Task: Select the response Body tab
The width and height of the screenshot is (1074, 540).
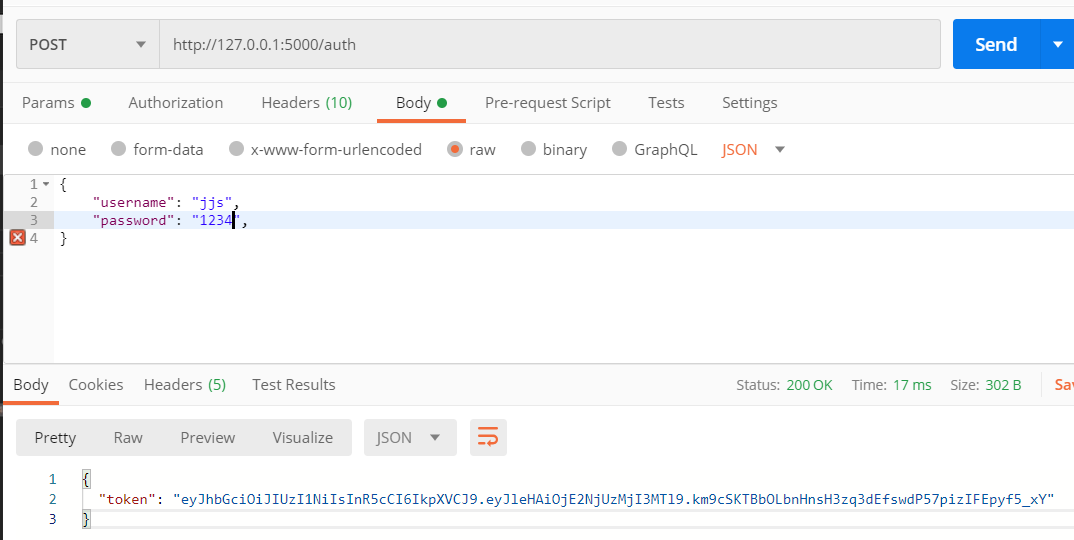Action: click(31, 384)
